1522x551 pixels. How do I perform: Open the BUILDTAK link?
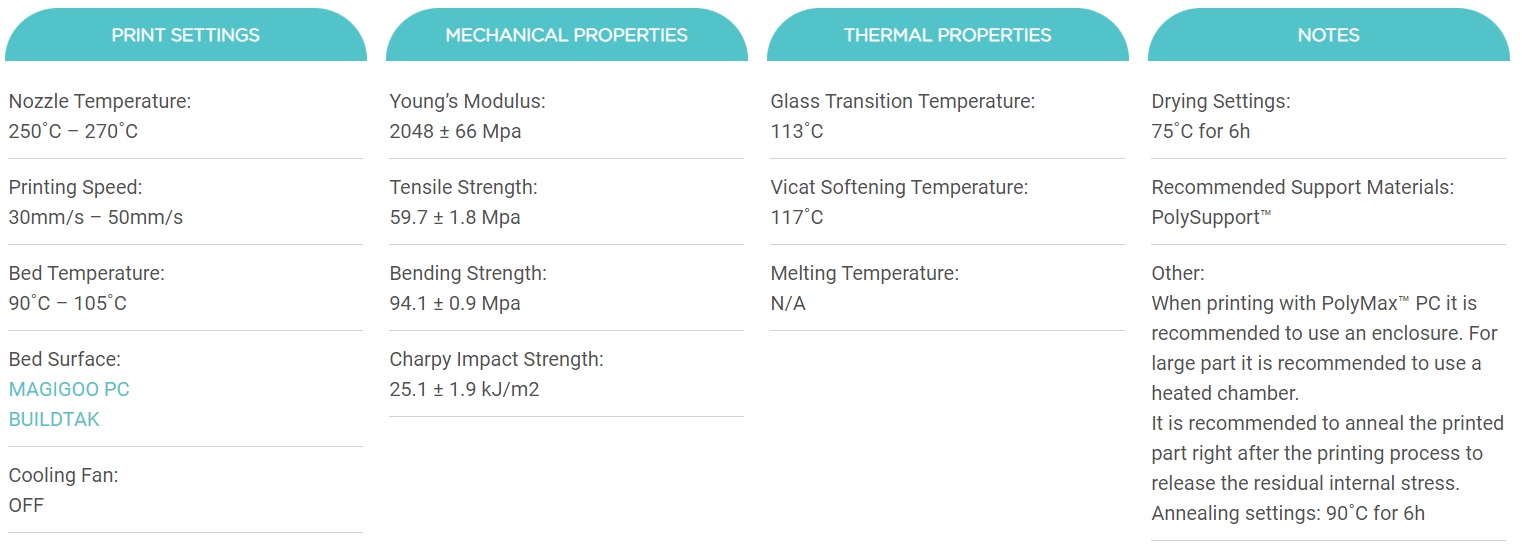click(54, 419)
